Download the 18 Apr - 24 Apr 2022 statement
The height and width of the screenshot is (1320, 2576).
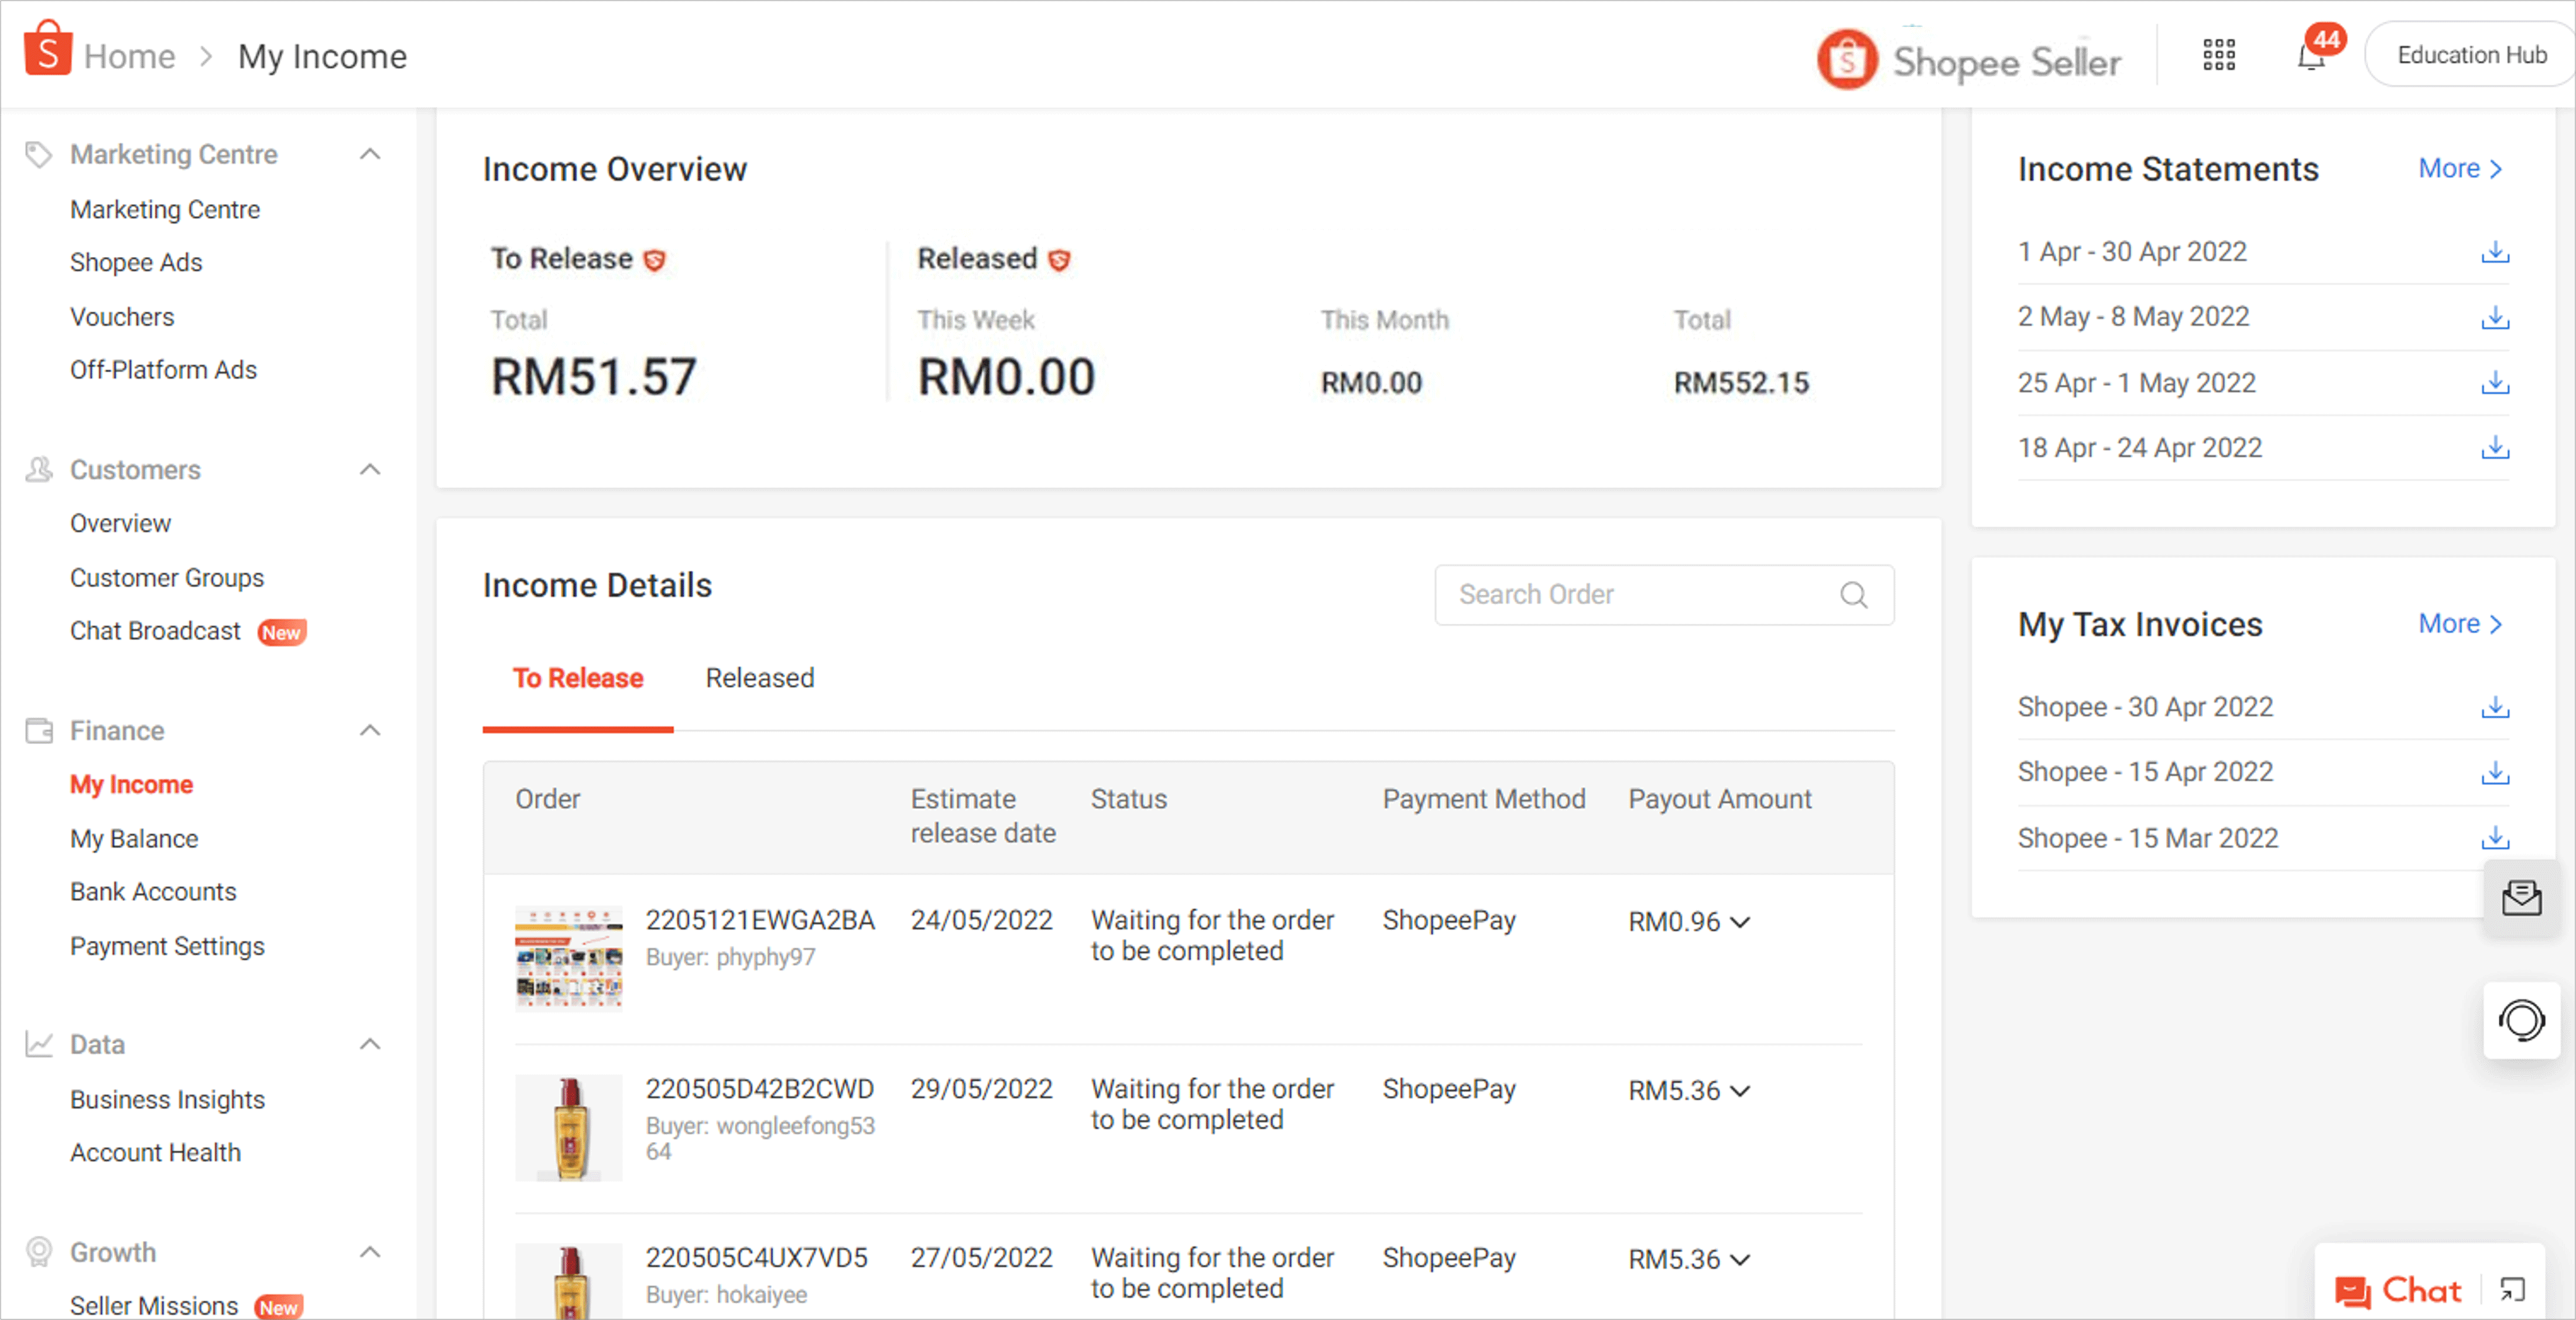[x=2494, y=448]
